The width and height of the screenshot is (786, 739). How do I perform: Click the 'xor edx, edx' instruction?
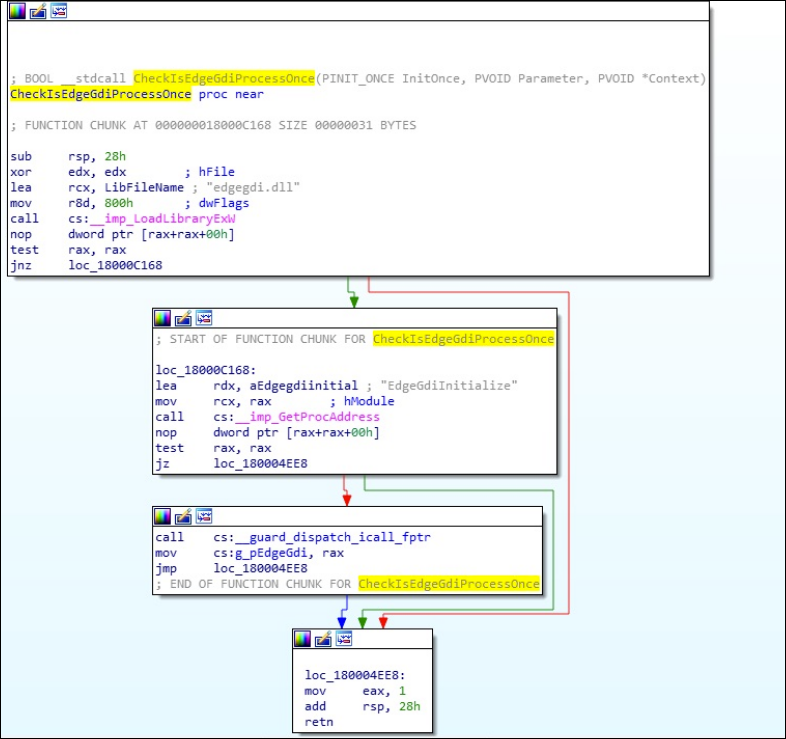[68, 172]
